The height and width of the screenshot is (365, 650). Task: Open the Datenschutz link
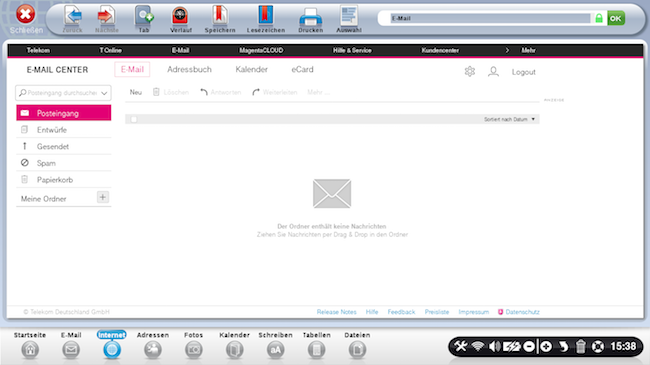click(x=522, y=312)
